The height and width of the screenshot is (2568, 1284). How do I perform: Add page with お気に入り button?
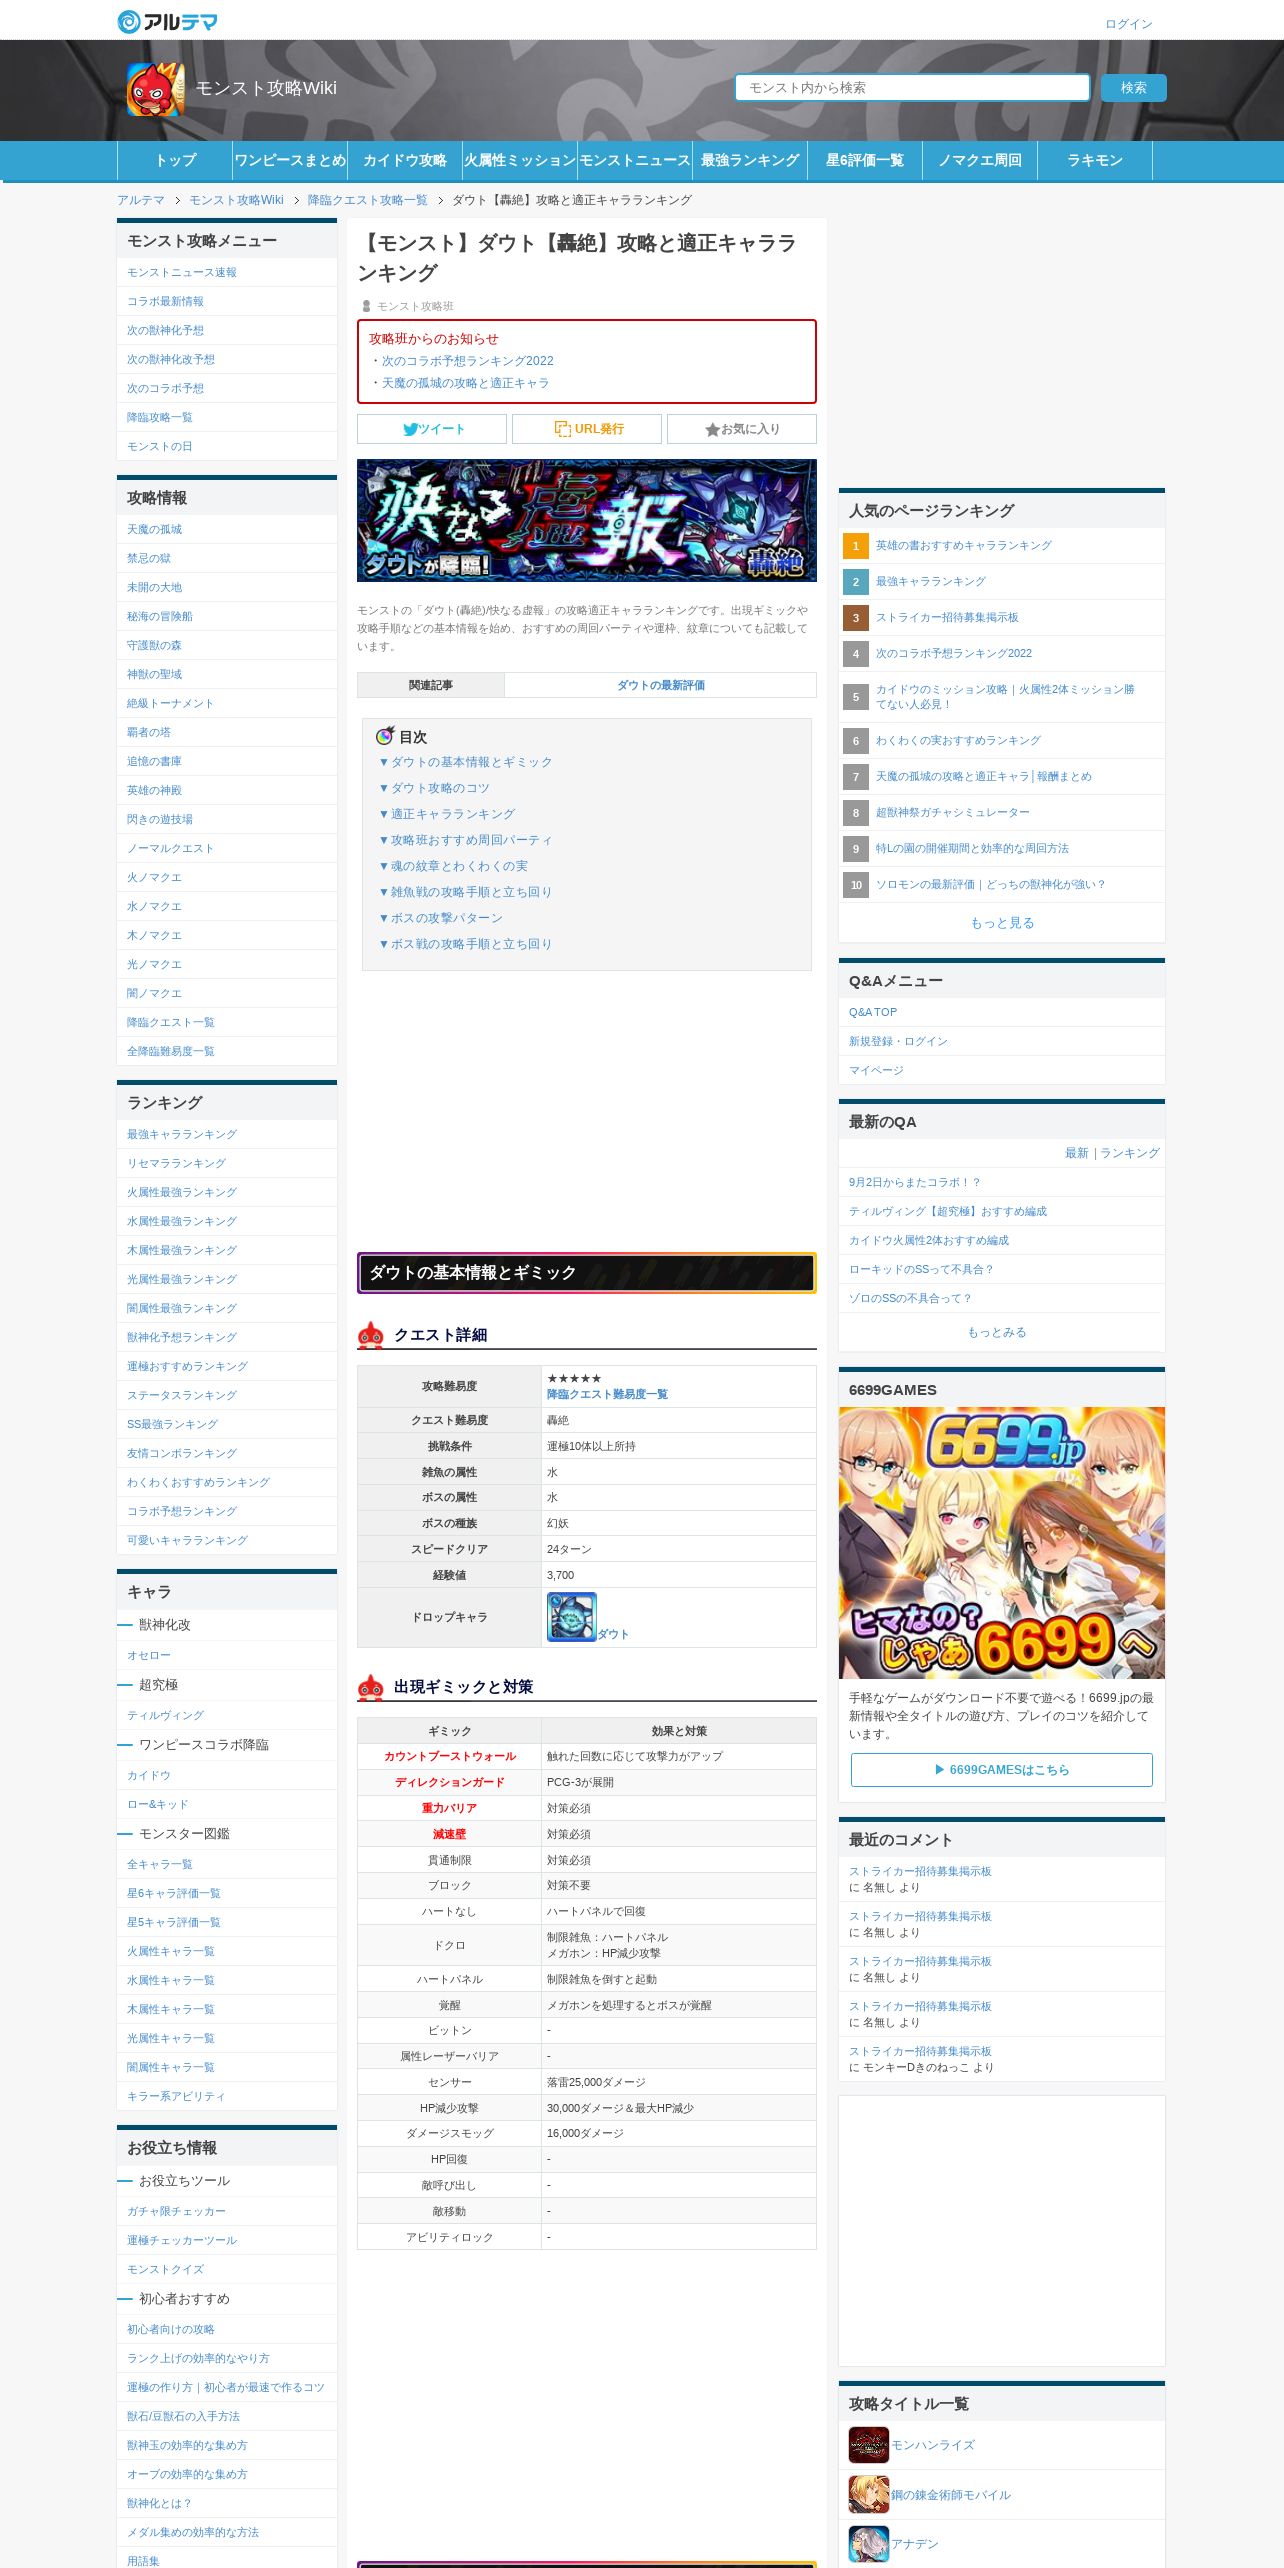click(x=741, y=429)
